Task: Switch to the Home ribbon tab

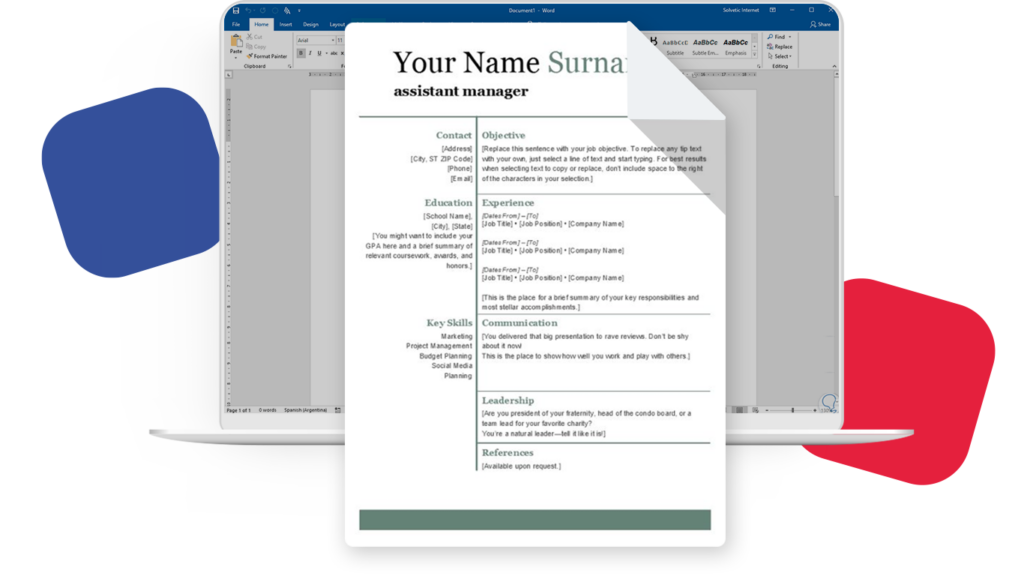Action: (x=261, y=25)
